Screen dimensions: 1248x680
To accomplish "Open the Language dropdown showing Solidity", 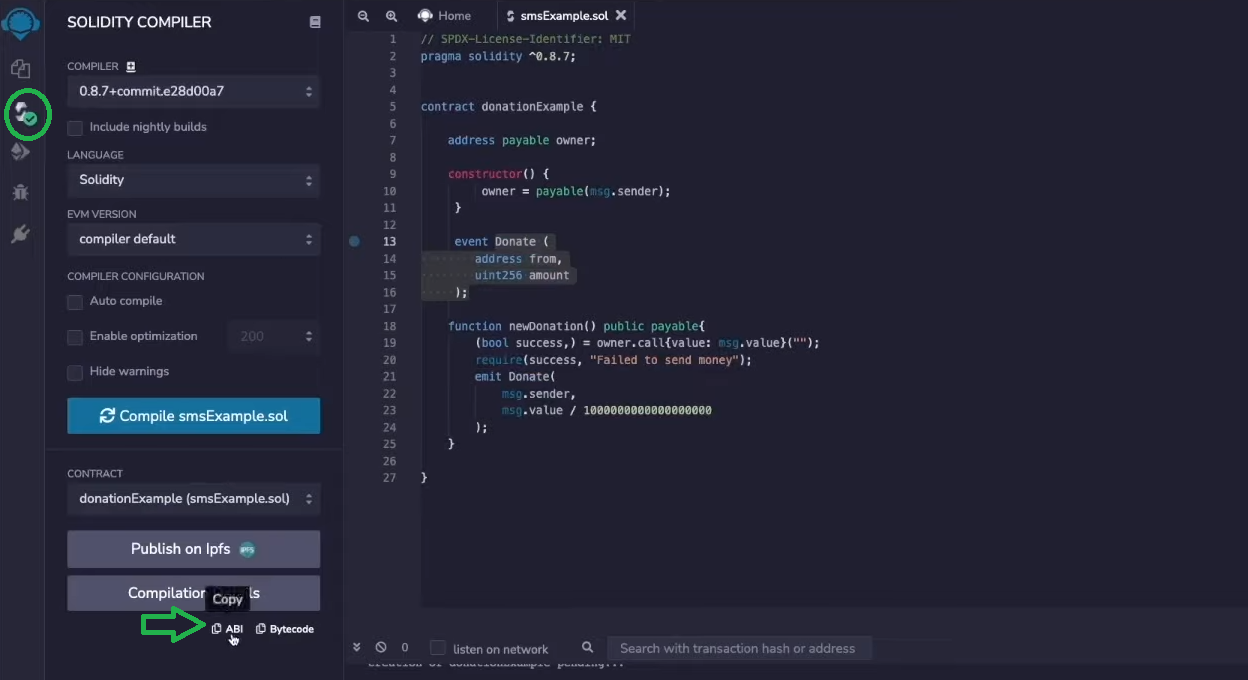I will (194, 180).
